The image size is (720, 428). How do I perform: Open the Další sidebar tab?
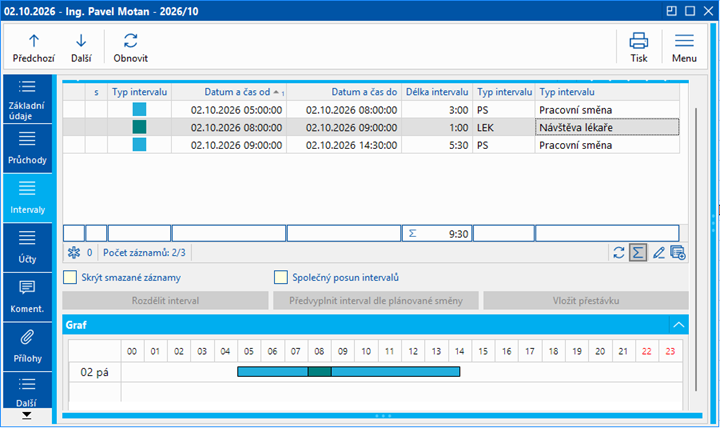27,390
